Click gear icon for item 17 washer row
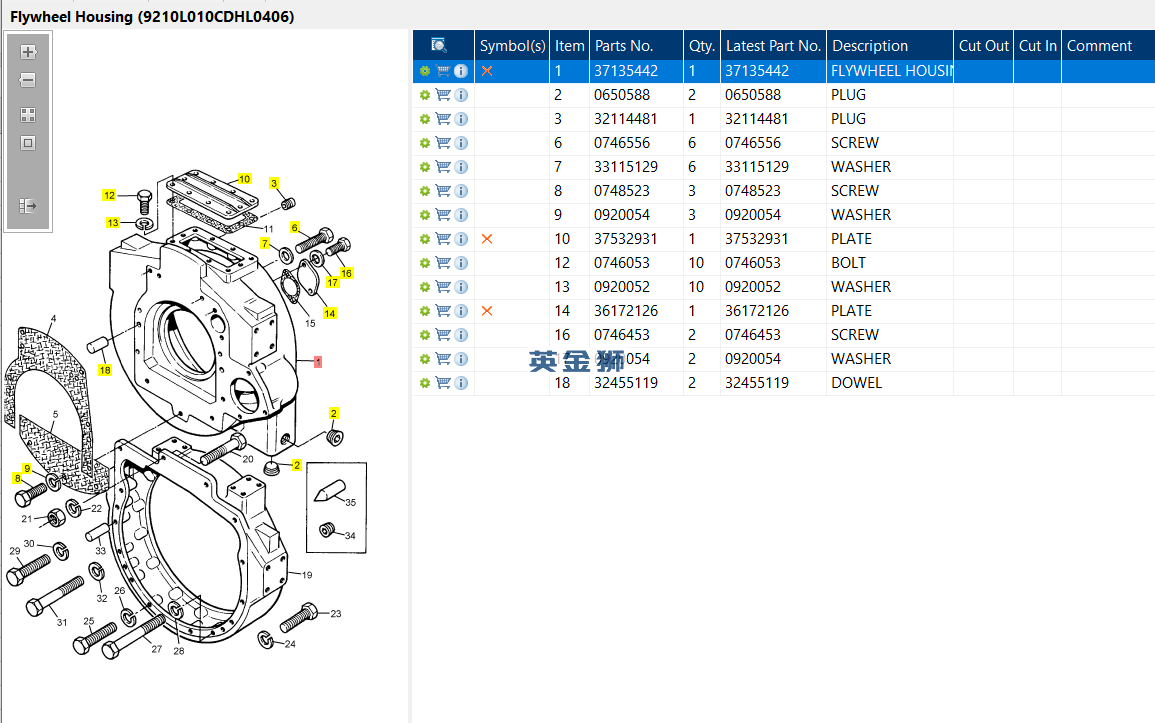The image size is (1155, 723). (x=425, y=359)
